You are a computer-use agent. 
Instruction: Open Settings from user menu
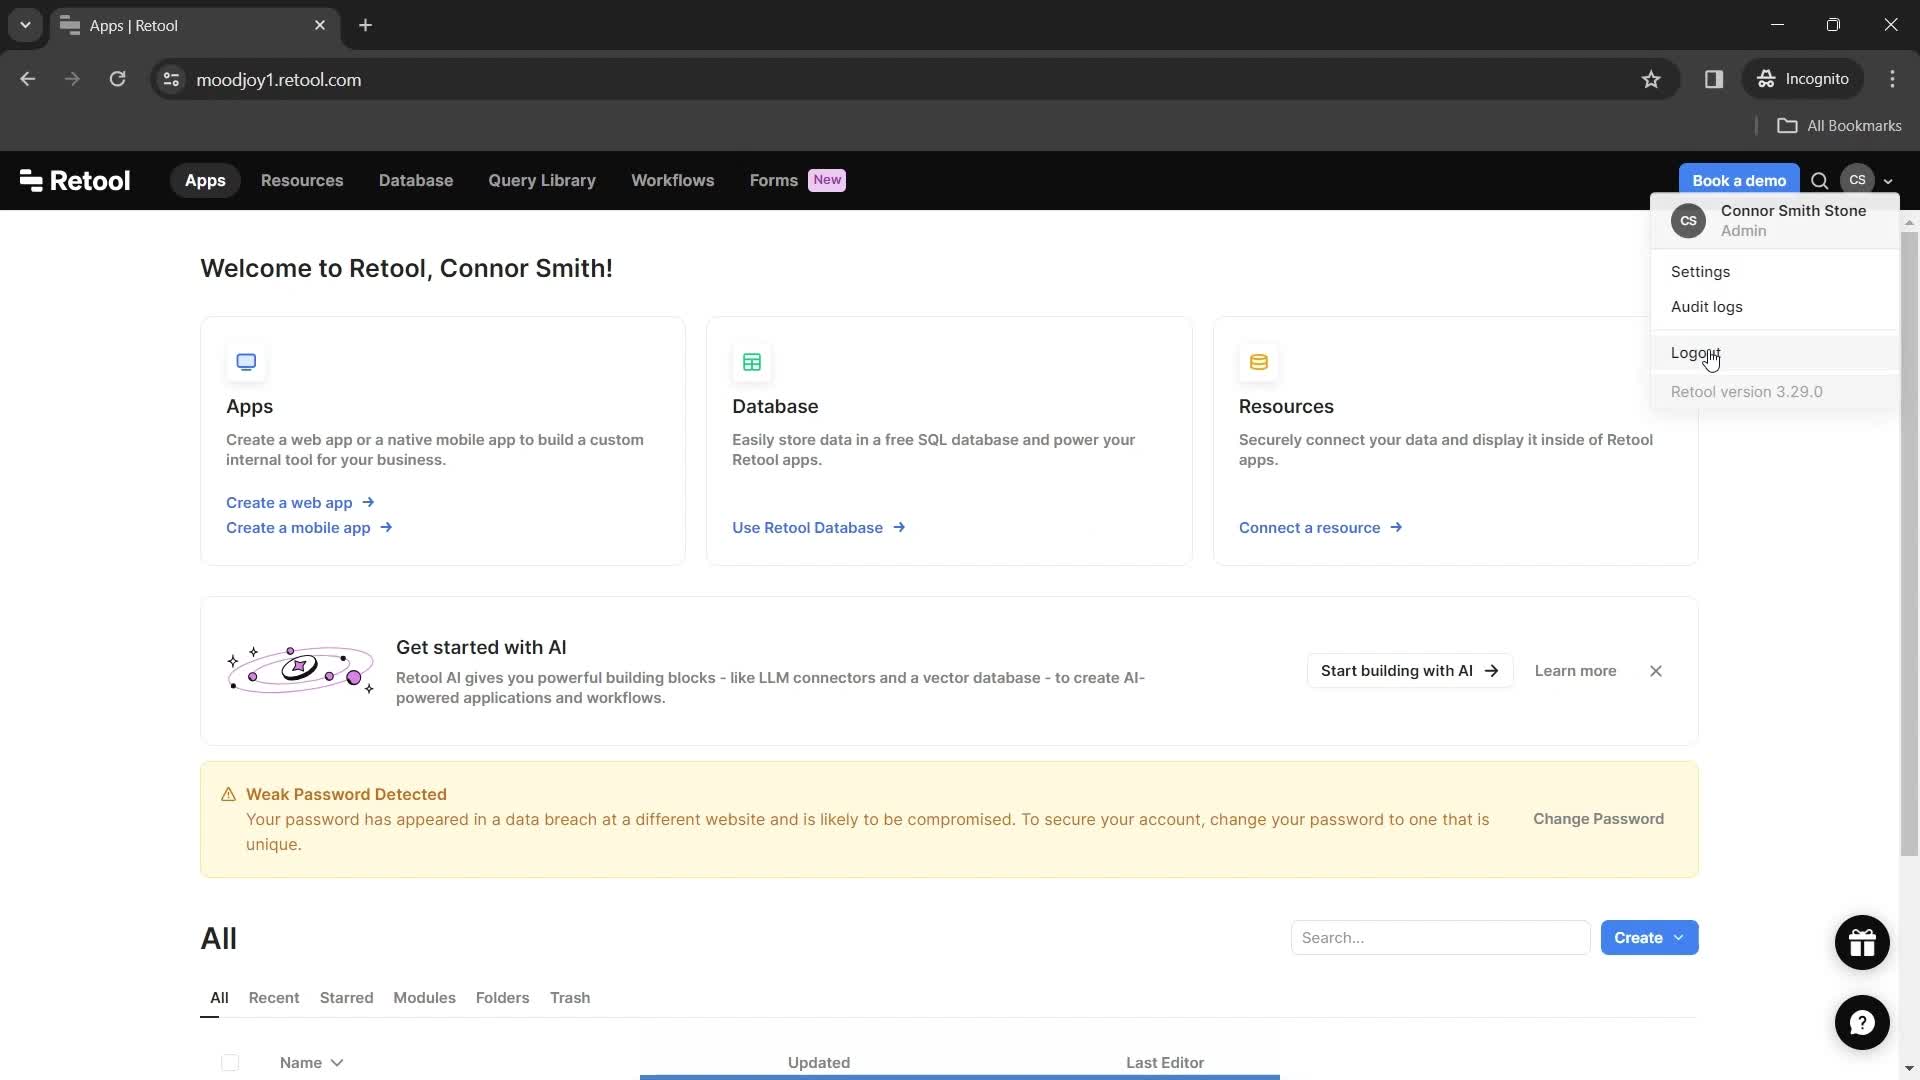click(x=1702, y=272)
